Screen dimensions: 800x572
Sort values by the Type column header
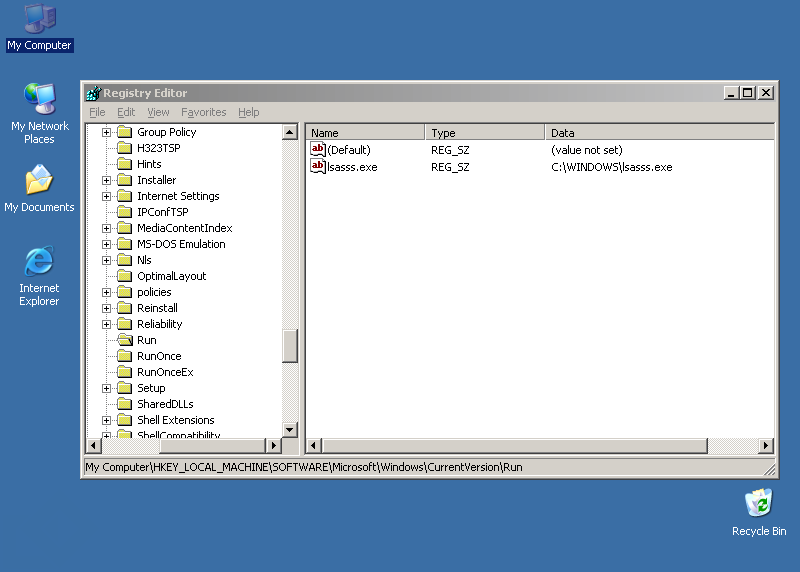[485, 133]
